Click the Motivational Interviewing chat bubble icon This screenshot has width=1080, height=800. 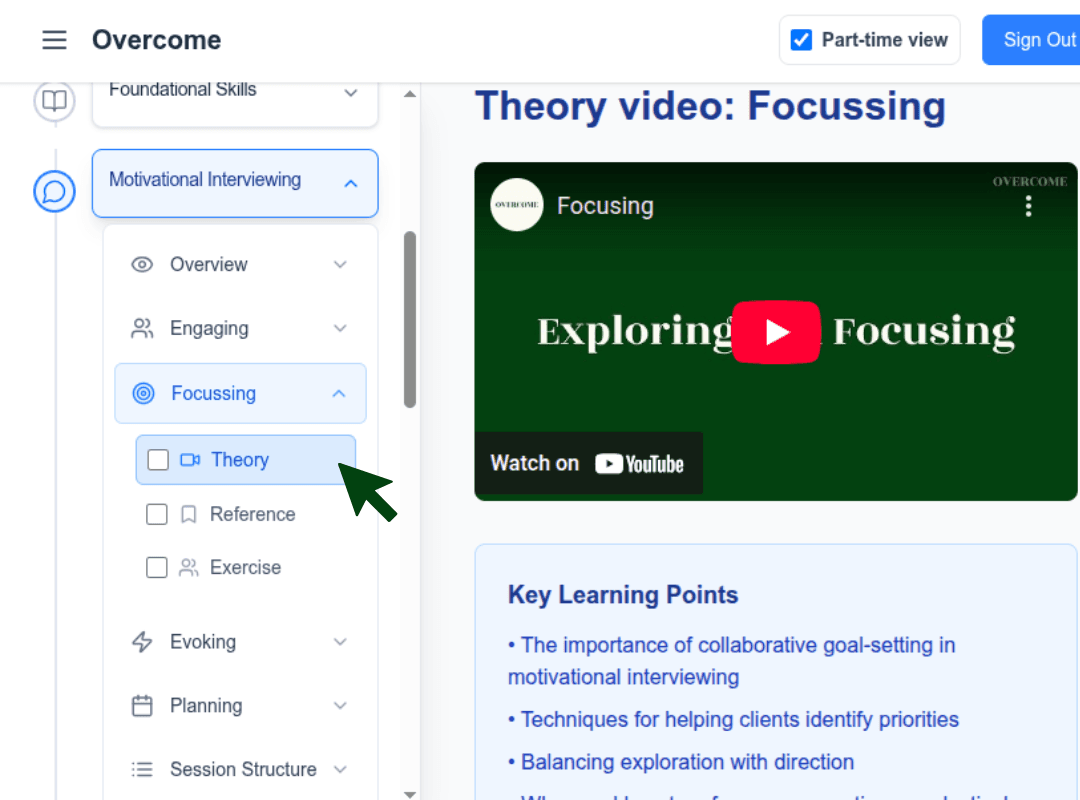[54, 191]
